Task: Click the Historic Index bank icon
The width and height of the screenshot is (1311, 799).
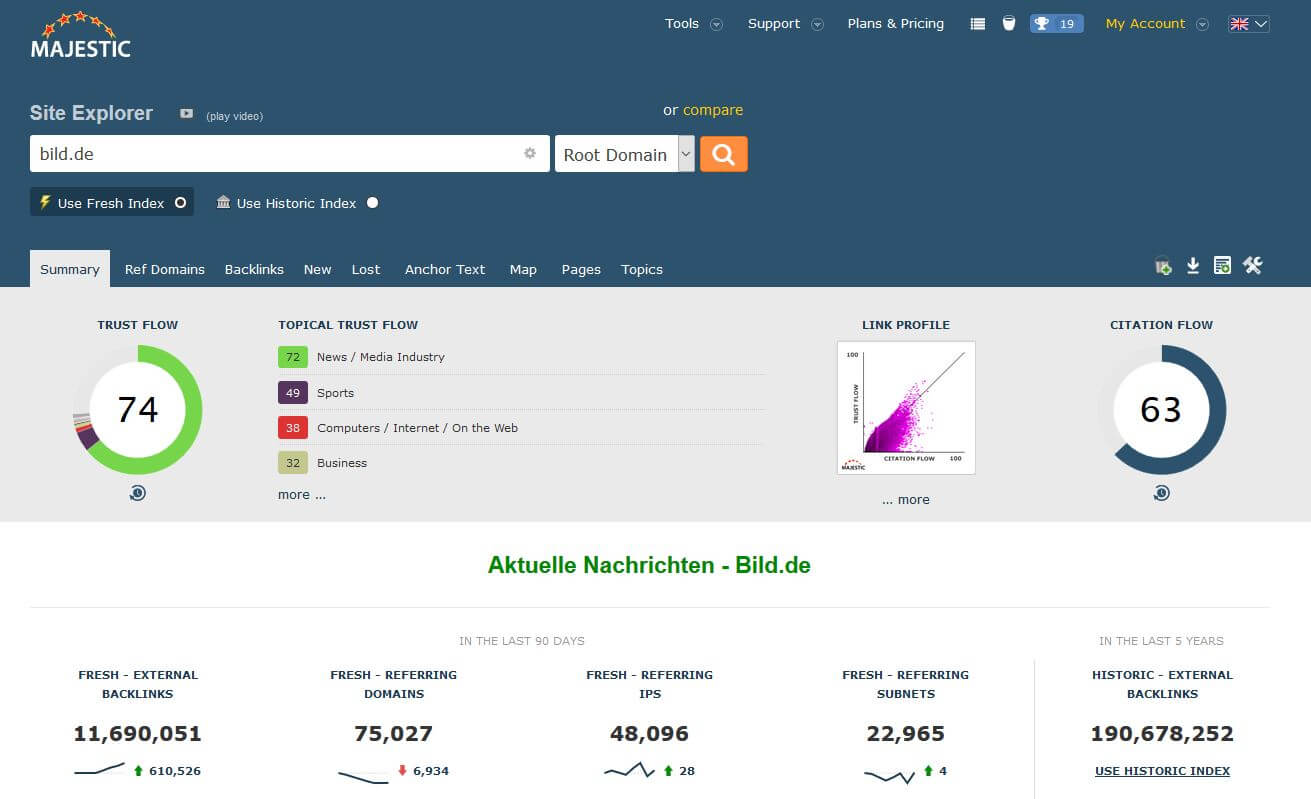Action: pos(223,202)
